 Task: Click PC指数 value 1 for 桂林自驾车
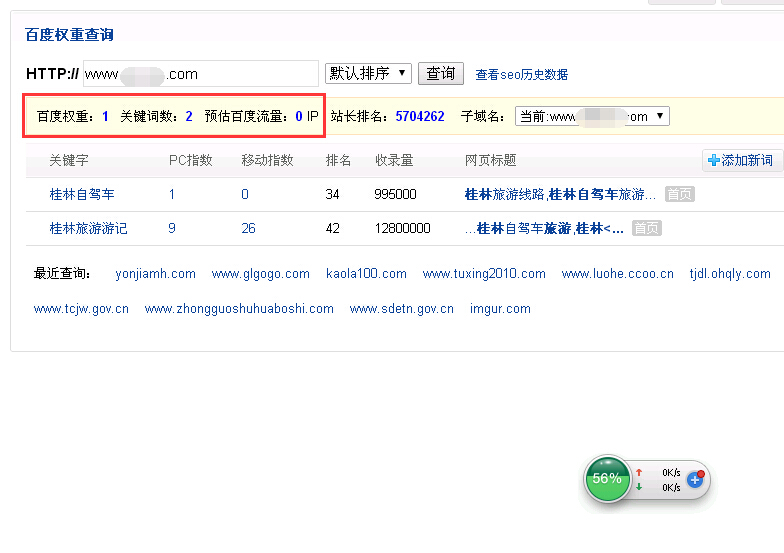[172, 194]
